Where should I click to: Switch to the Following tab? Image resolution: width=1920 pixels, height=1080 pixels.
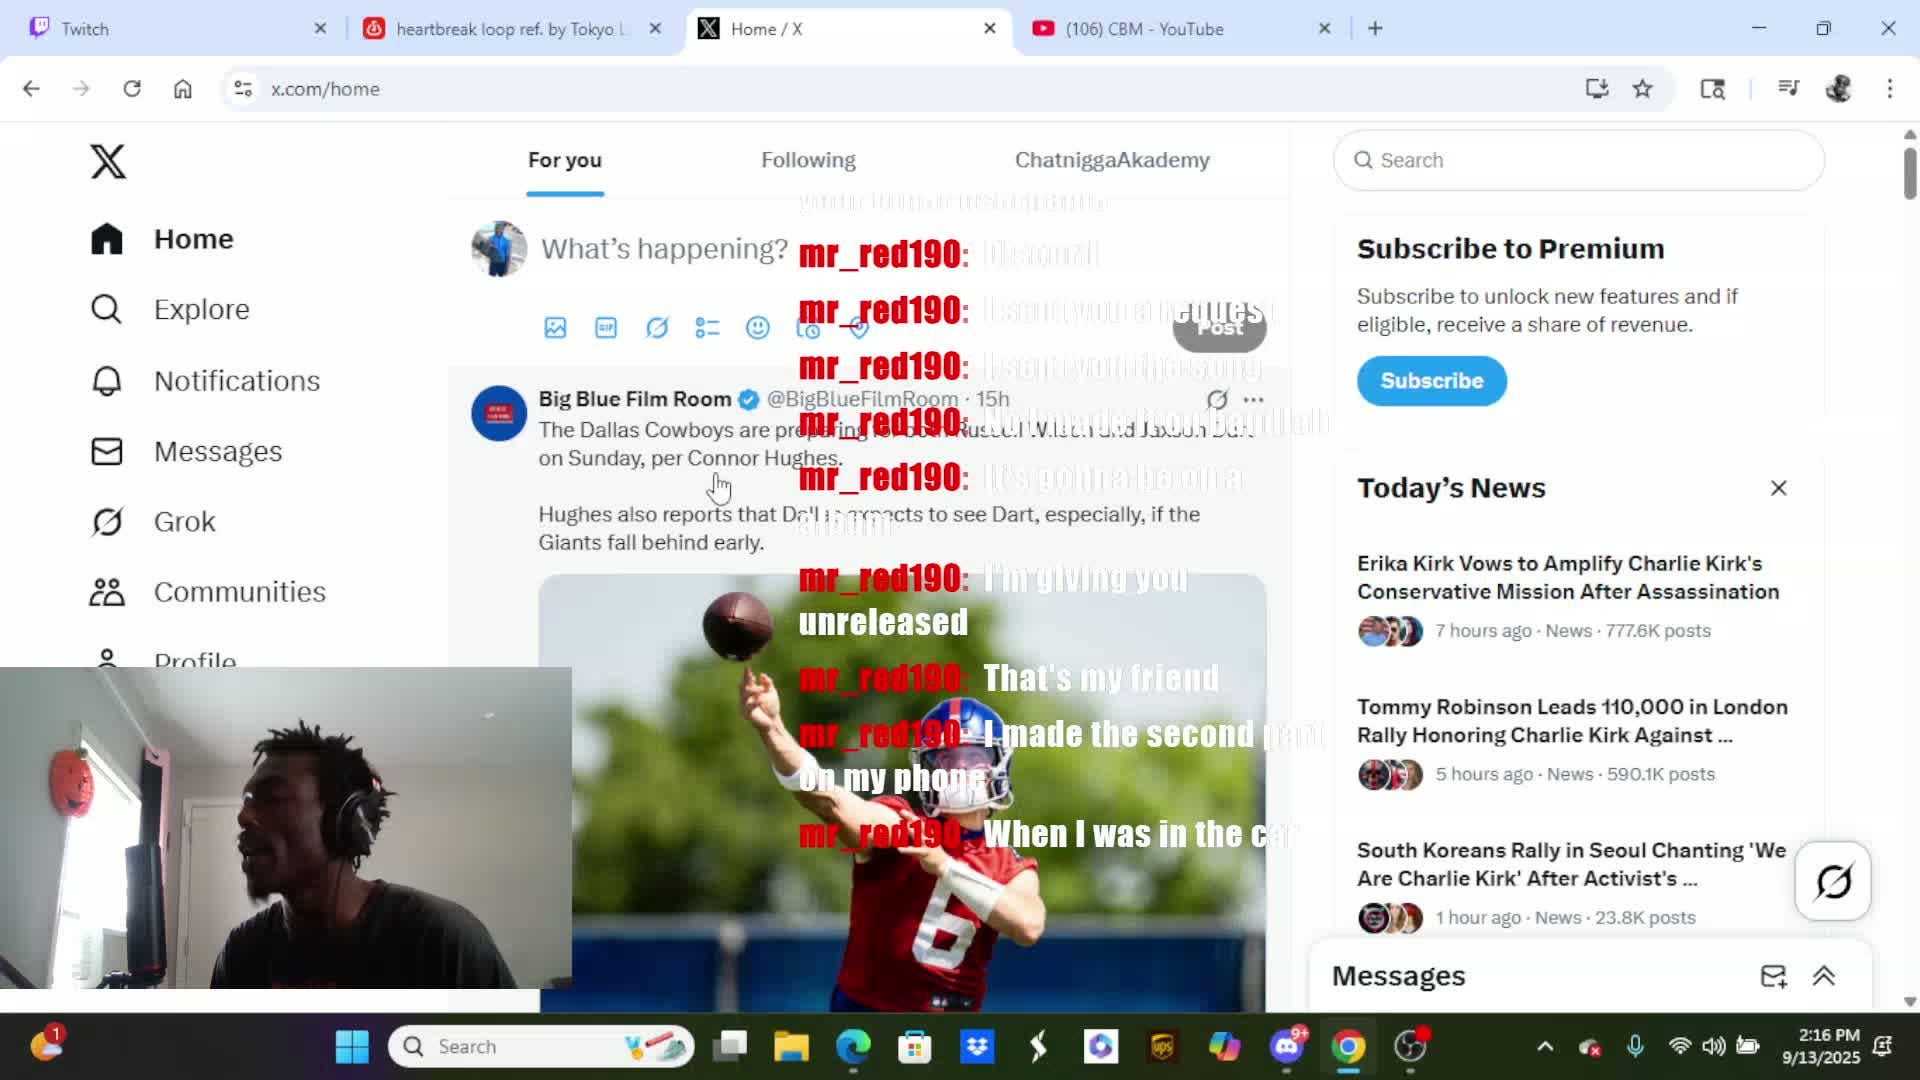click(x=808, y=160)
